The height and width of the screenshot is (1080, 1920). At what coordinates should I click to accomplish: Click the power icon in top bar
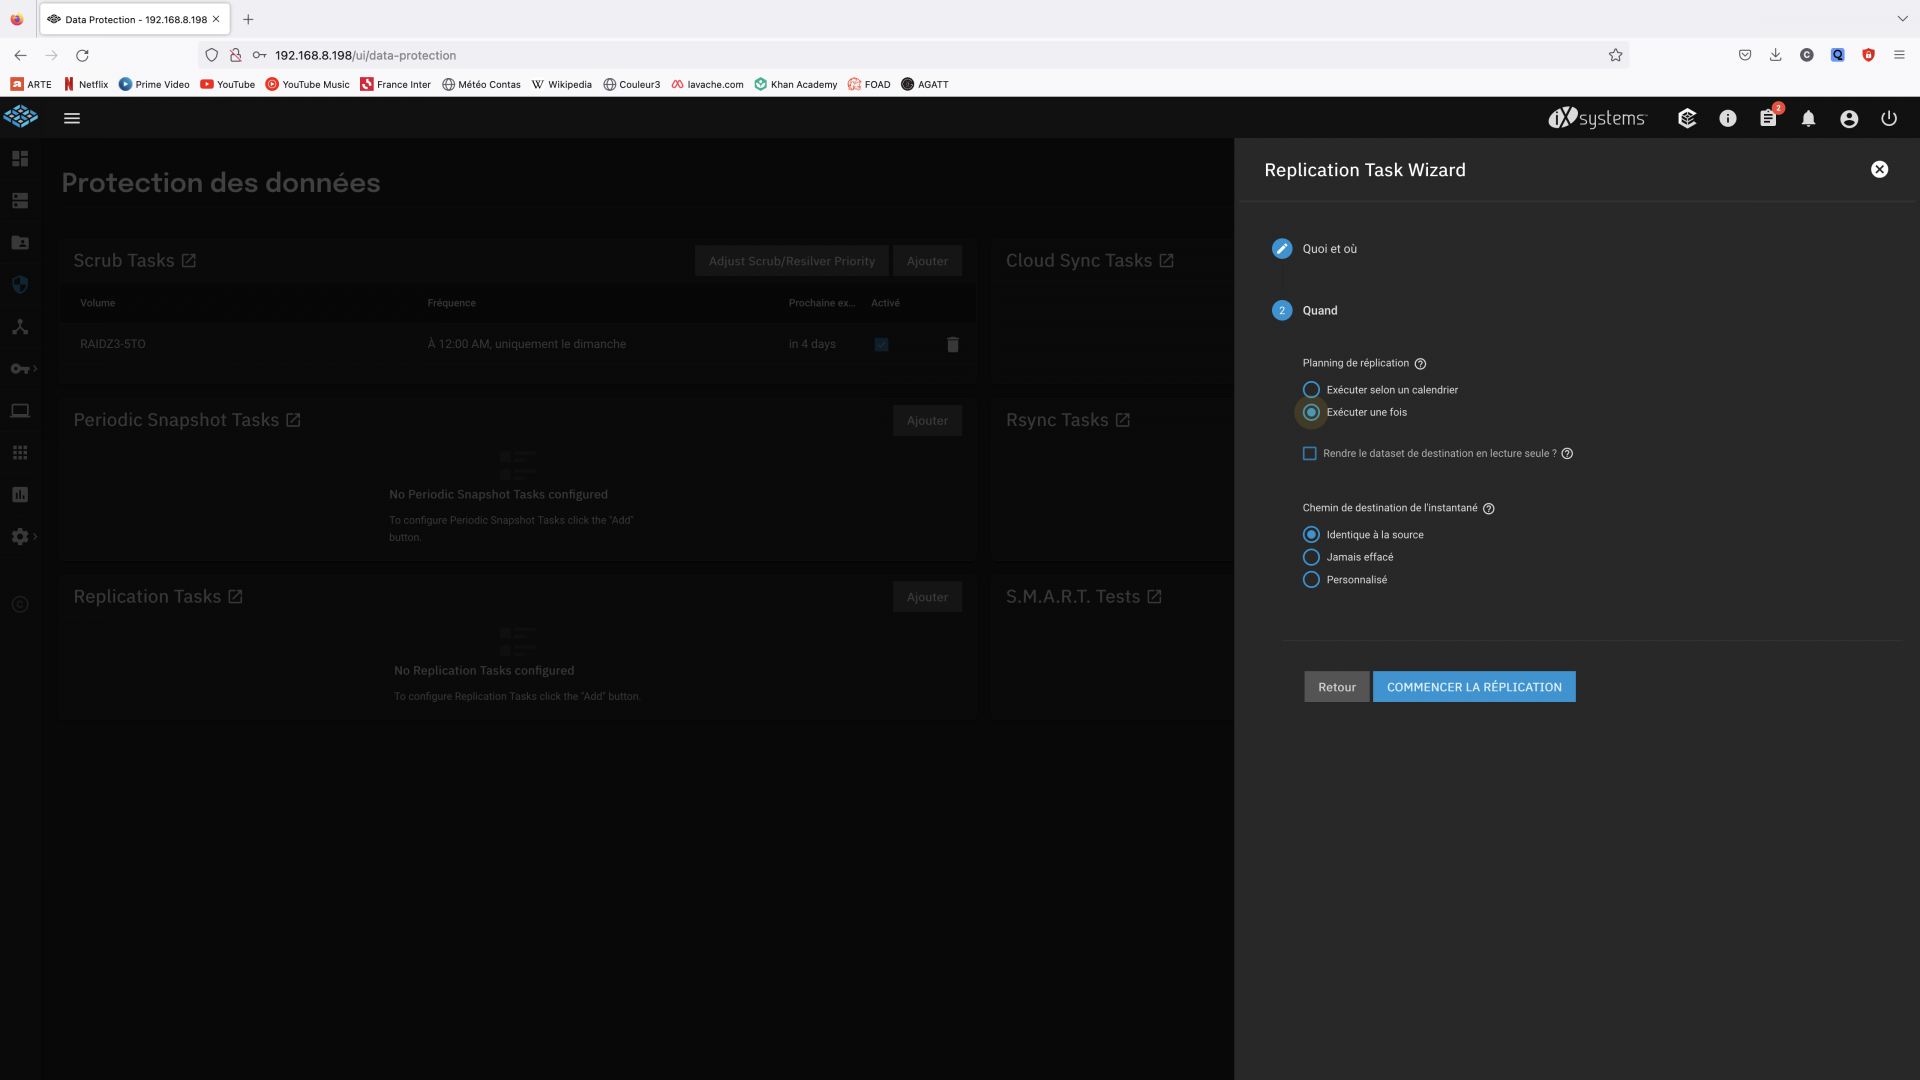tap(1889, 118)
